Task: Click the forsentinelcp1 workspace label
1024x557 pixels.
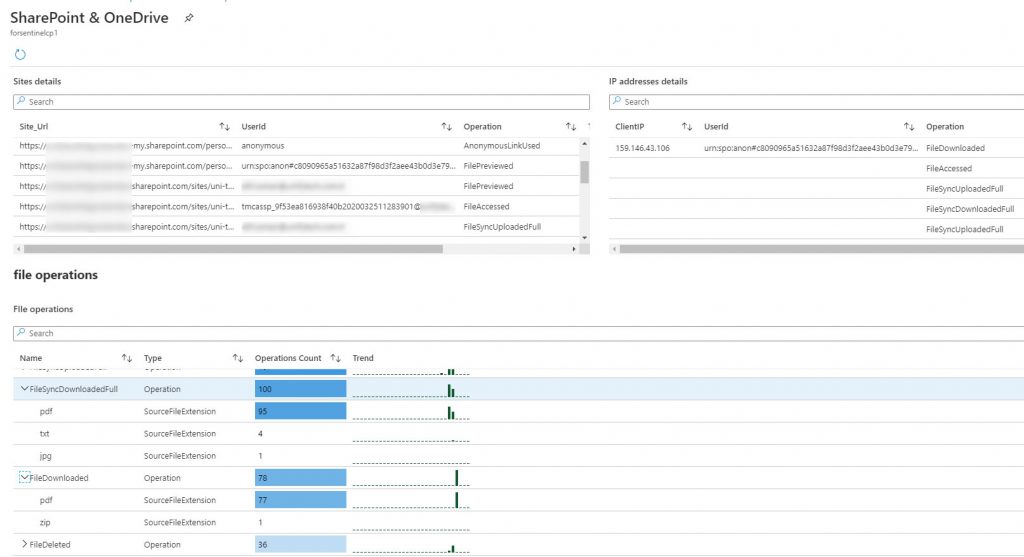Action: click(x=34, y=33)
